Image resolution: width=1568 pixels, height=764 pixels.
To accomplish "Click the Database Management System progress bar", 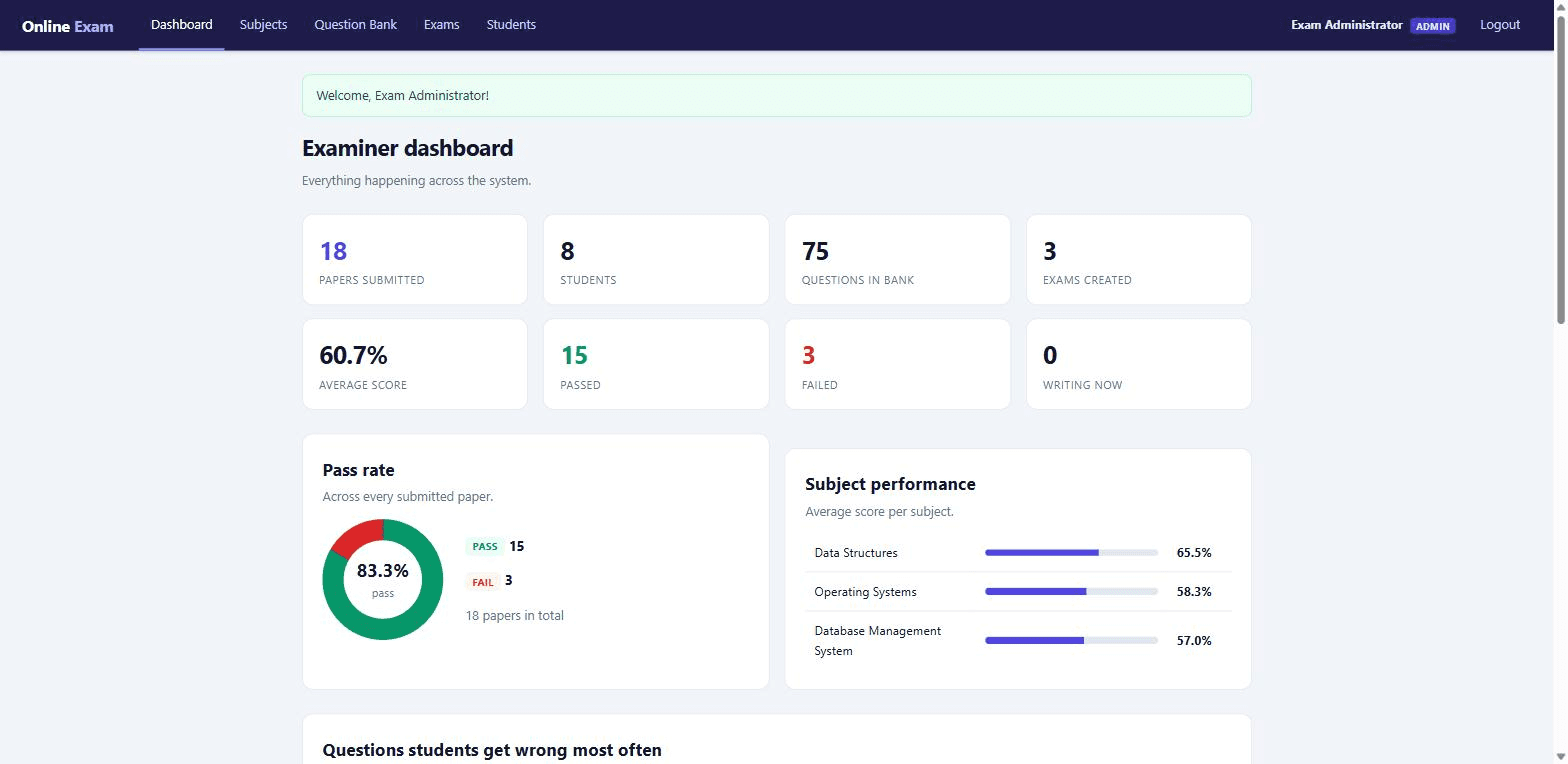I will [x=1071, y=641].
